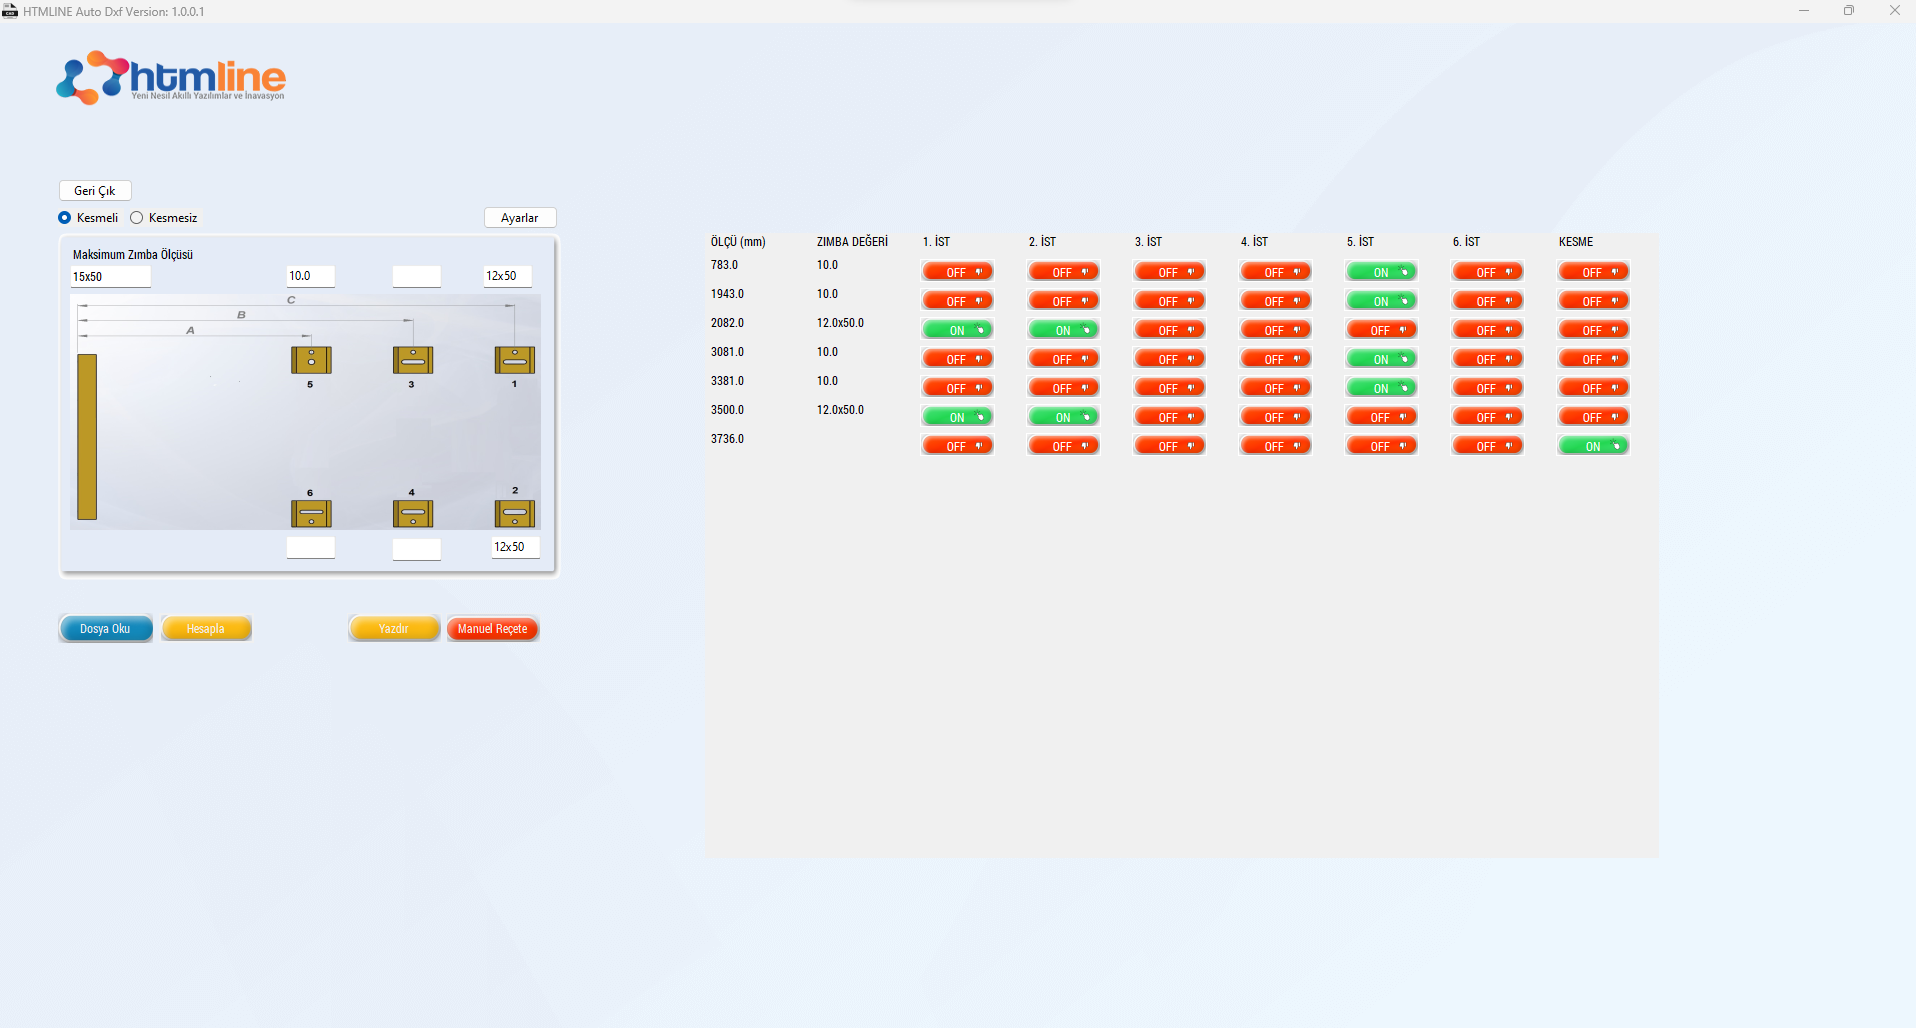This screenshot has height=1028, width=1916.
Task: Turn off 2. İST switch for row 2082.0
Action: point(1063,330)
